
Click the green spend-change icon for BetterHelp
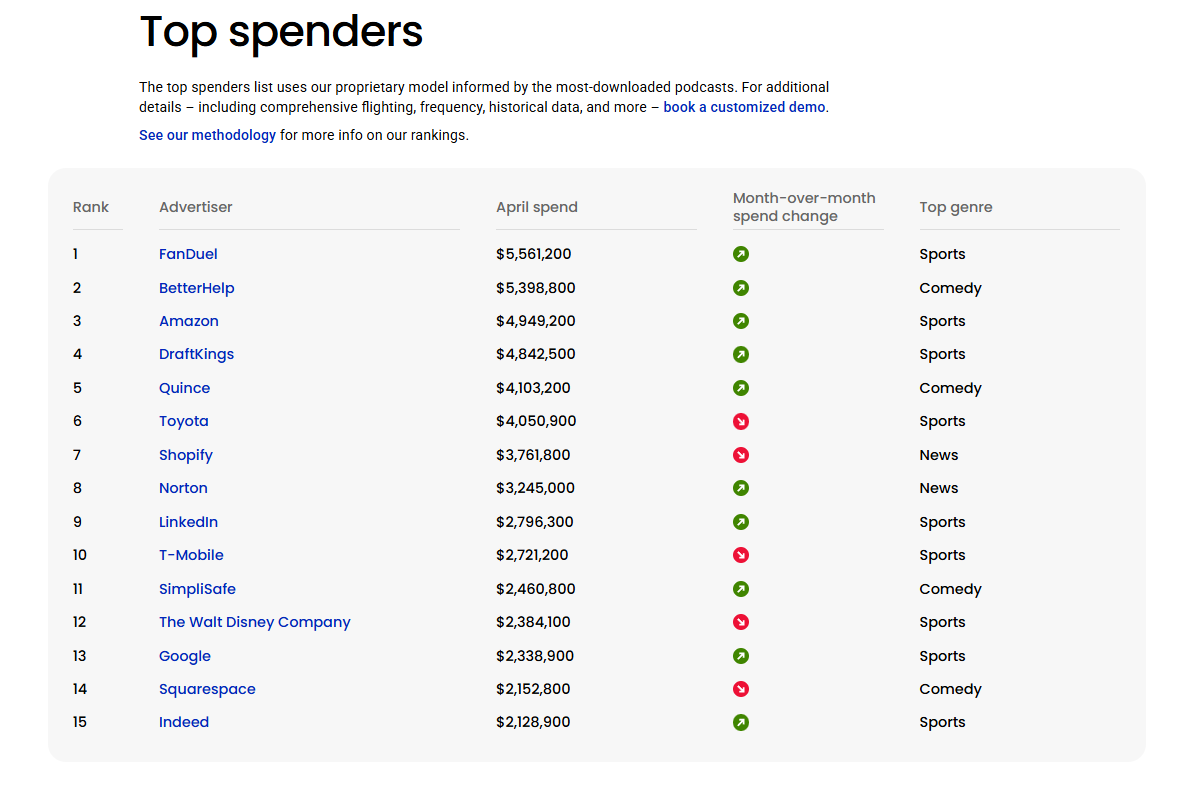(x=741, y=288)
